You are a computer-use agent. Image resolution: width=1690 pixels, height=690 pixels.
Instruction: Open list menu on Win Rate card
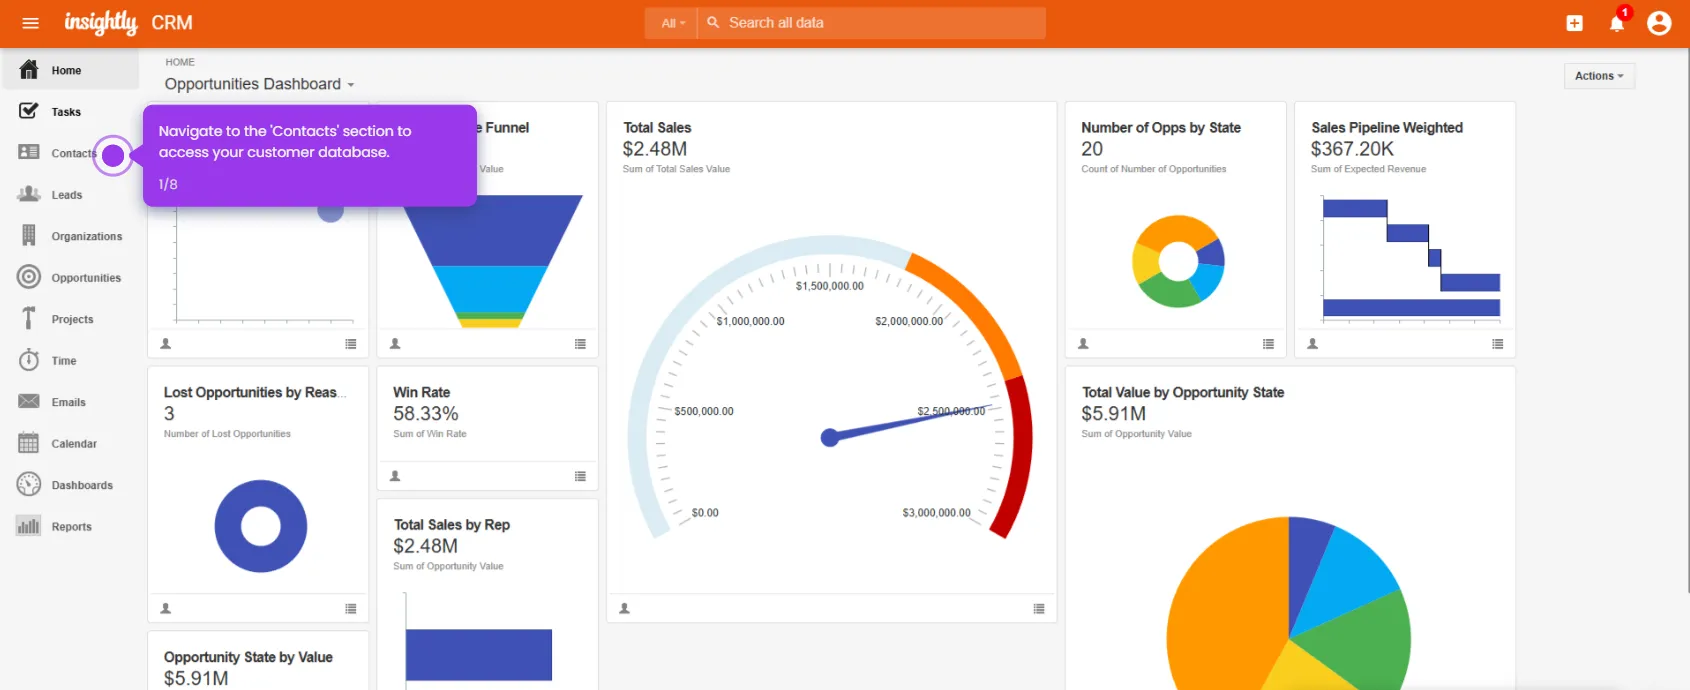click(580, 476)
